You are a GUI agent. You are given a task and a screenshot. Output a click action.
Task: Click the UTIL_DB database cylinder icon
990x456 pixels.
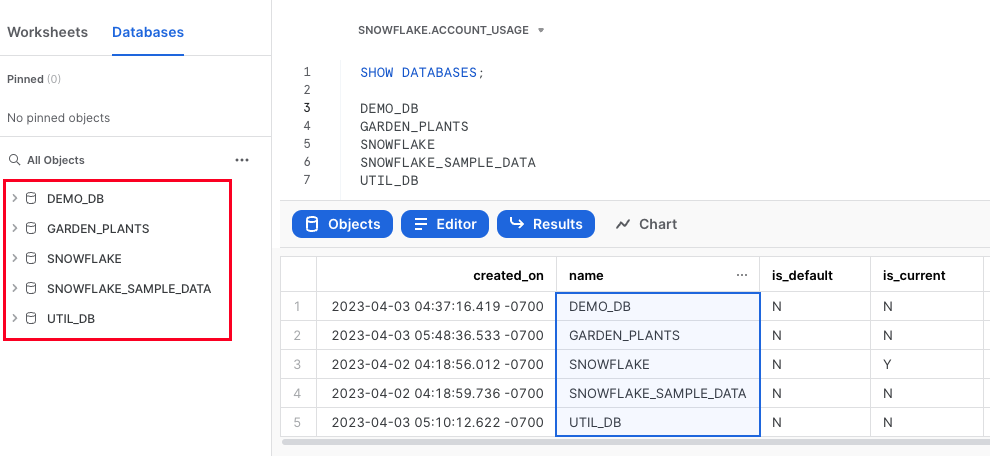[30, 318]
